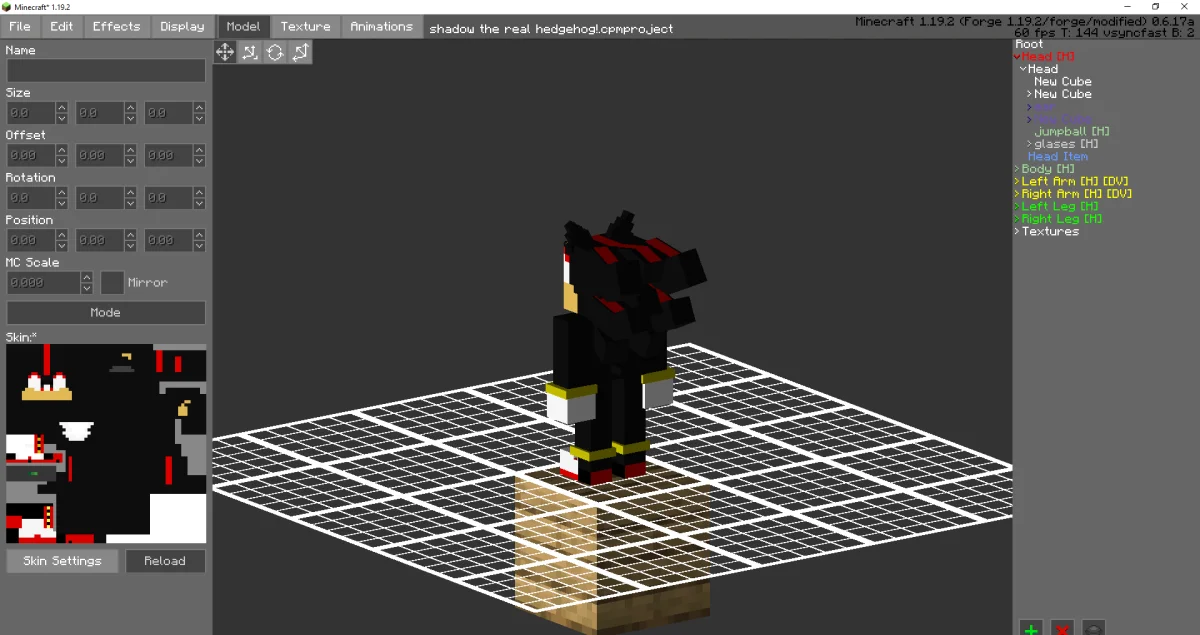This screenshot has height=635, width=1200.
Task: Collapse the white Head node arrow
Action: 1023,69
